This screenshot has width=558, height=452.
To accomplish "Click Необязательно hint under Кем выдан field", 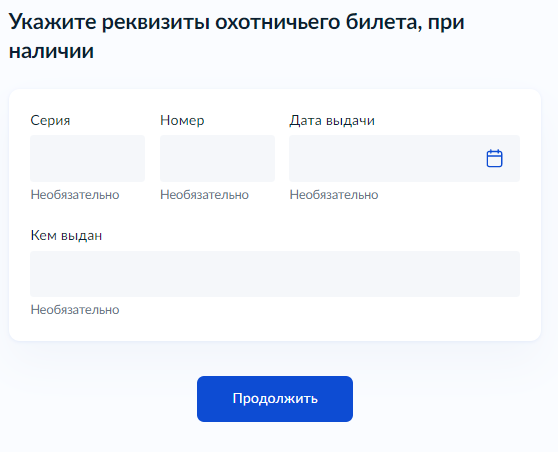I will pyautogui.click(x=75, y=310).
